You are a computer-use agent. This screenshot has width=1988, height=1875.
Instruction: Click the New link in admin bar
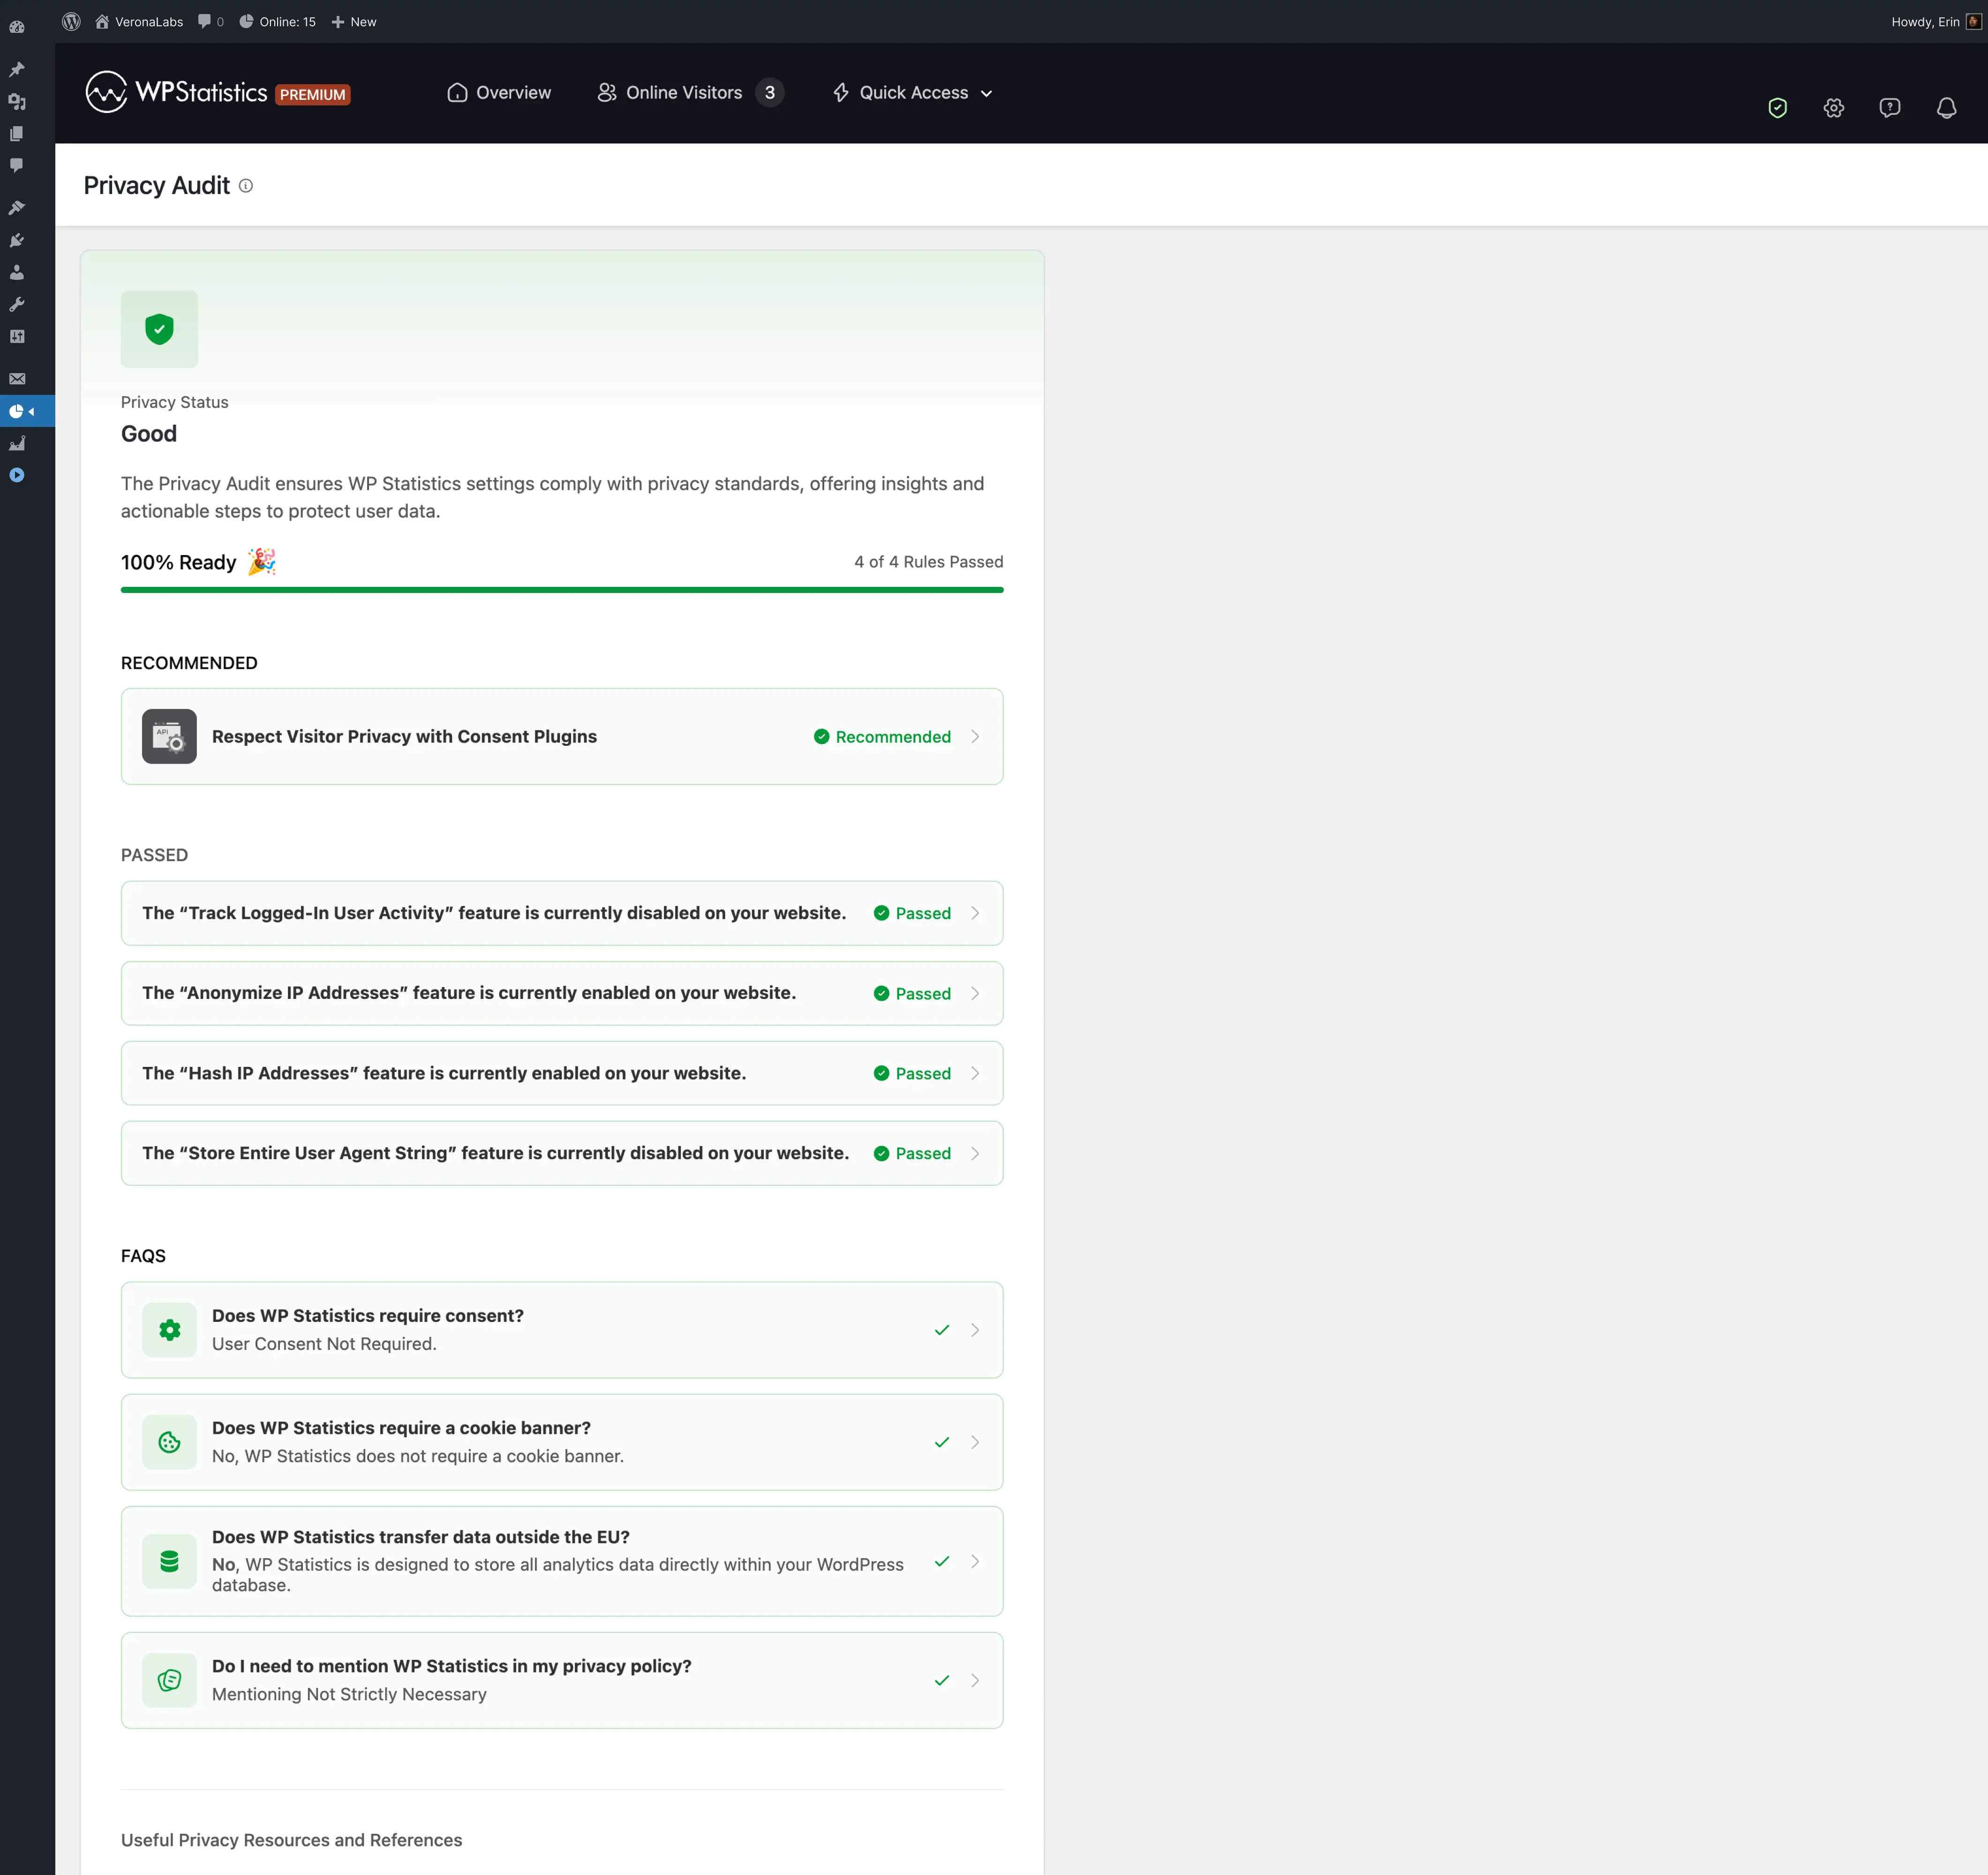pyautogui.click(x=354, y=21)
